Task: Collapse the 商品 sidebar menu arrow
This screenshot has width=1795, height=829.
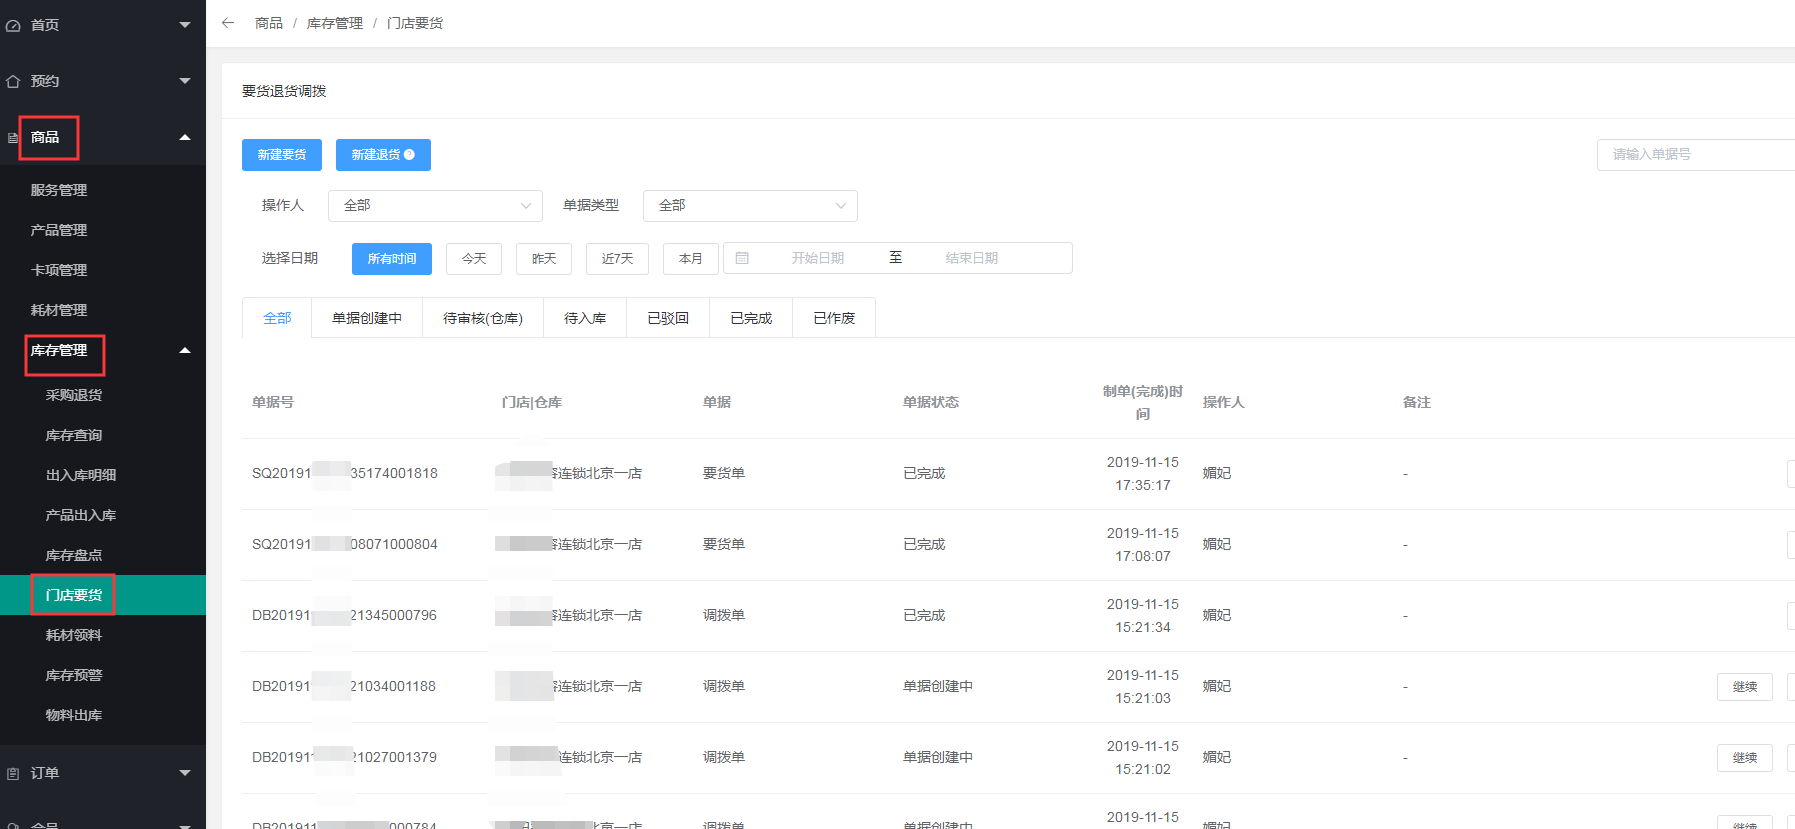Action: (x=185, y=137)
